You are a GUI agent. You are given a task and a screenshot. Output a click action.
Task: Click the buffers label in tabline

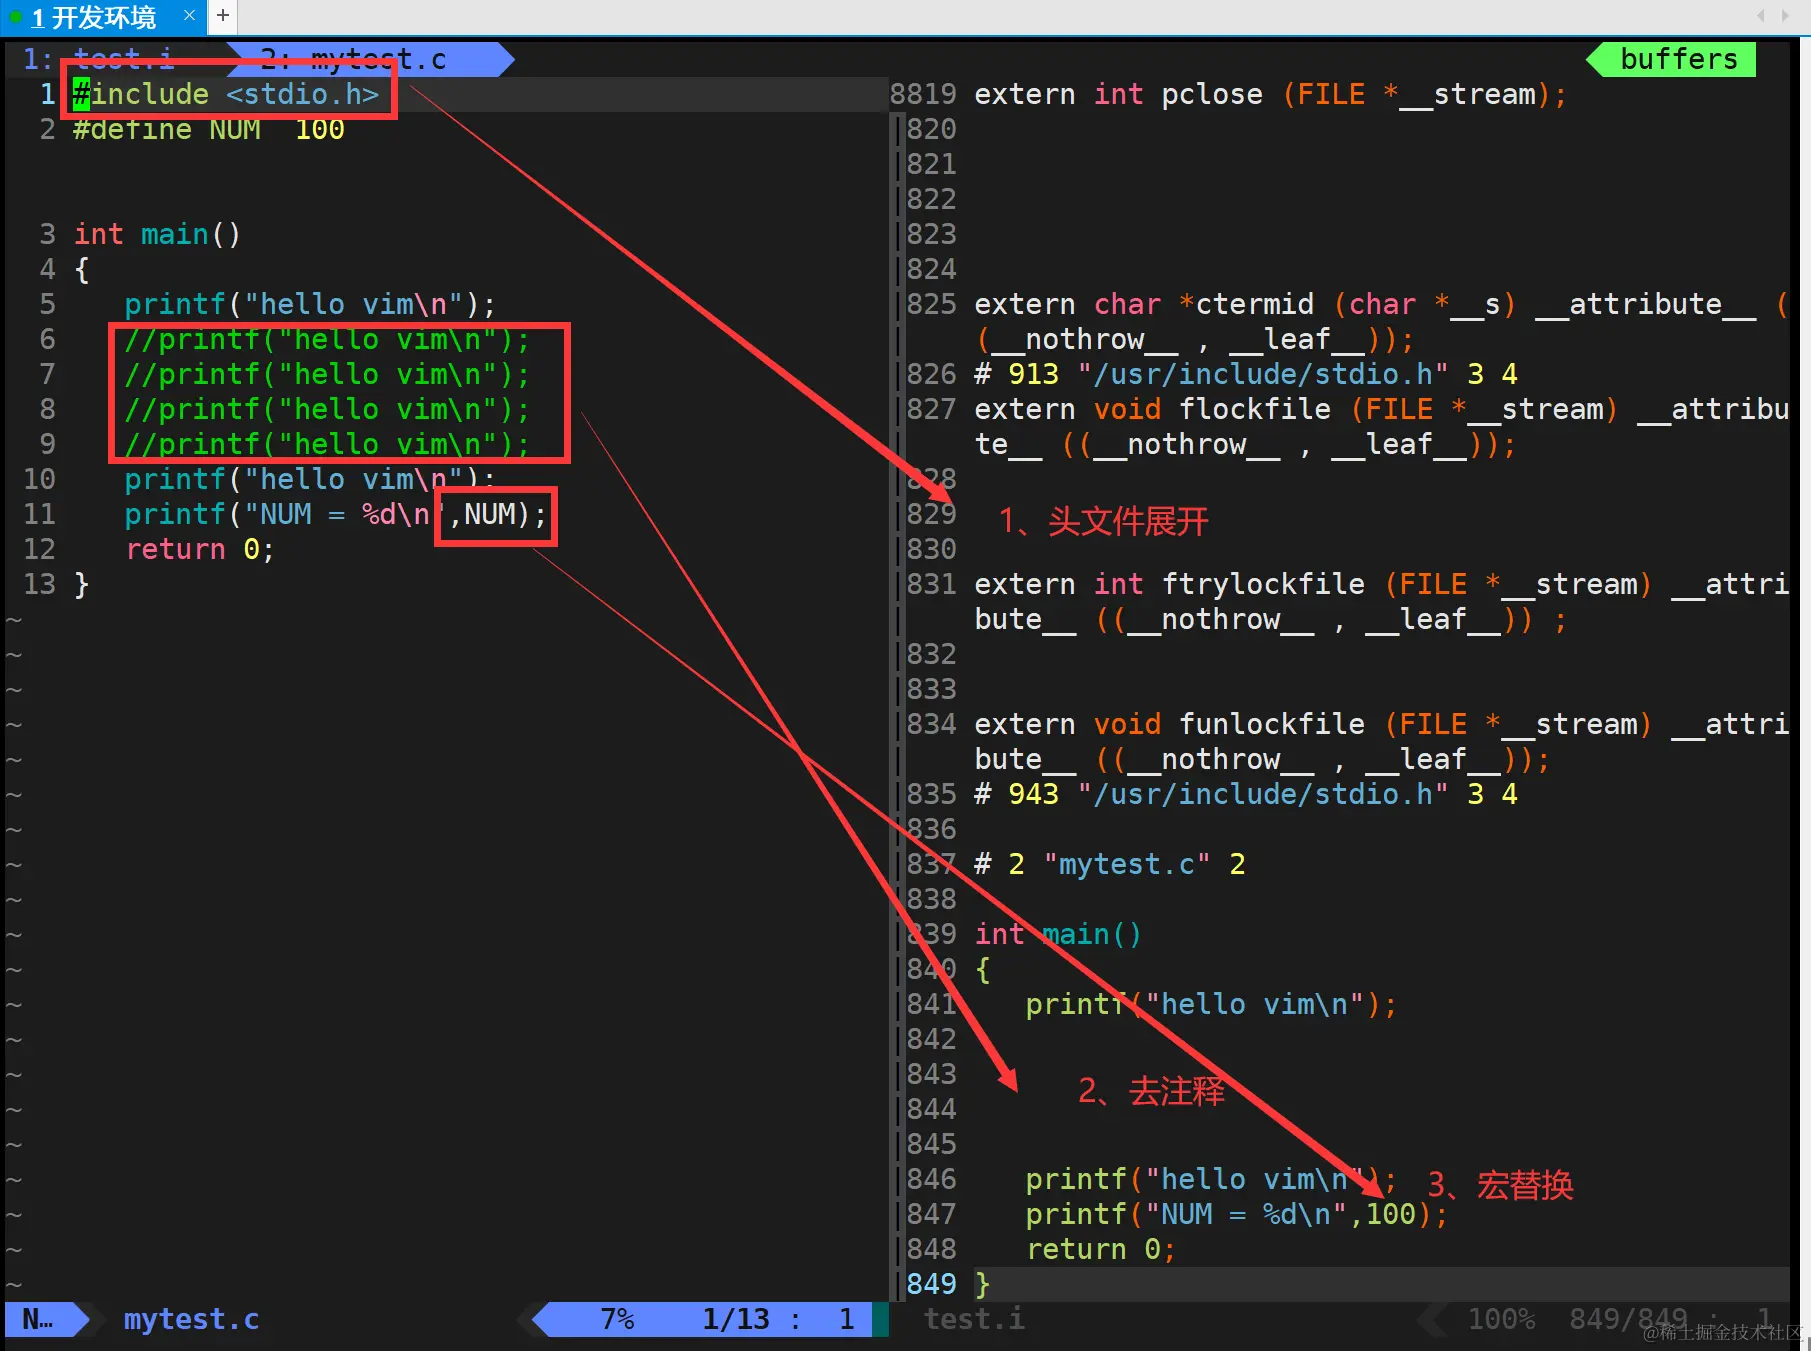click(1679, 59)
